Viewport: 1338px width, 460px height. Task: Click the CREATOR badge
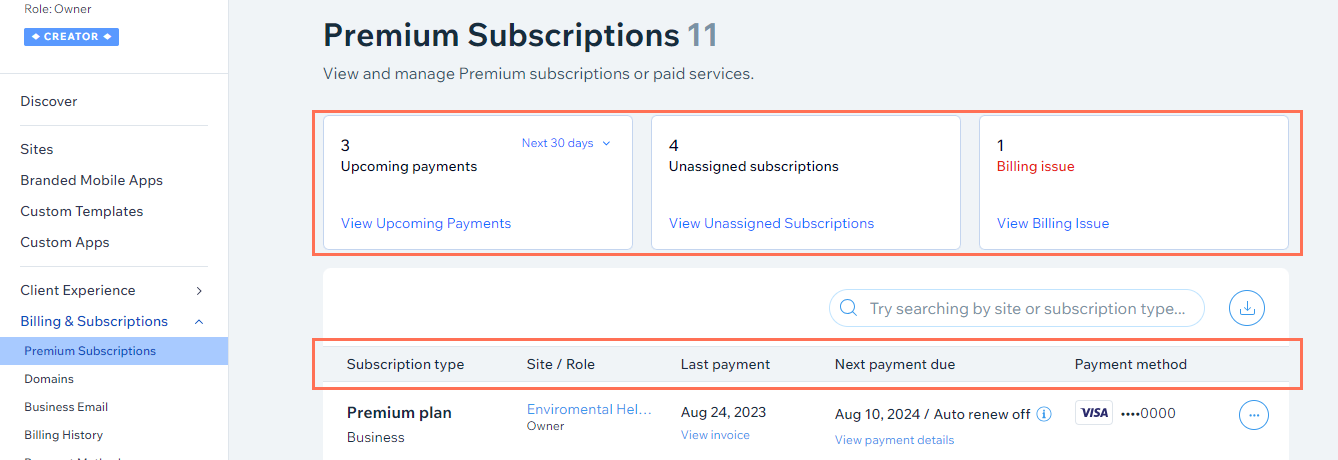(71, 37)
